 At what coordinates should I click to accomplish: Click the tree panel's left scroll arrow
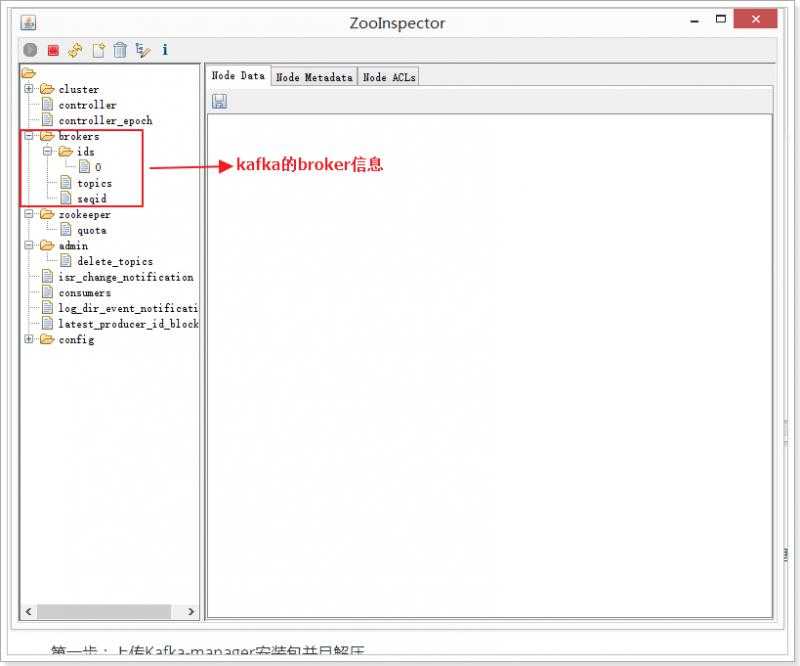point(29,611)
